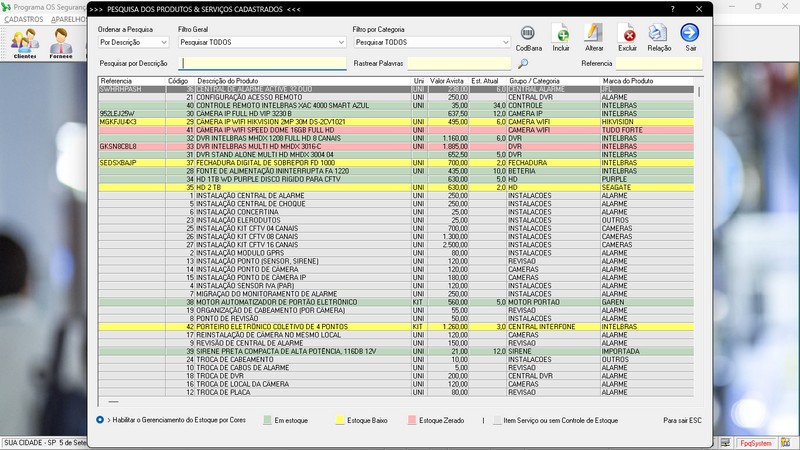The height and width of the screenshot is (450, 800).
Task: Select row MIGRAÇÃO DO MONITORAMENTO DE ALARME
Action: click(396, 294)
